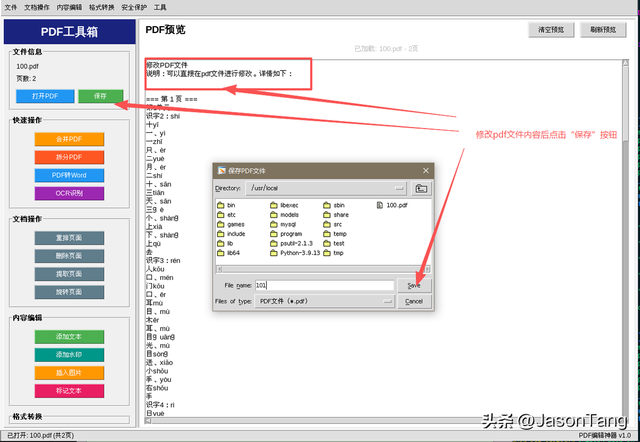Image resolution: width=640 pixels, height=442 pixels.
Task: Select the games folder icon
Action: [221, 224]
